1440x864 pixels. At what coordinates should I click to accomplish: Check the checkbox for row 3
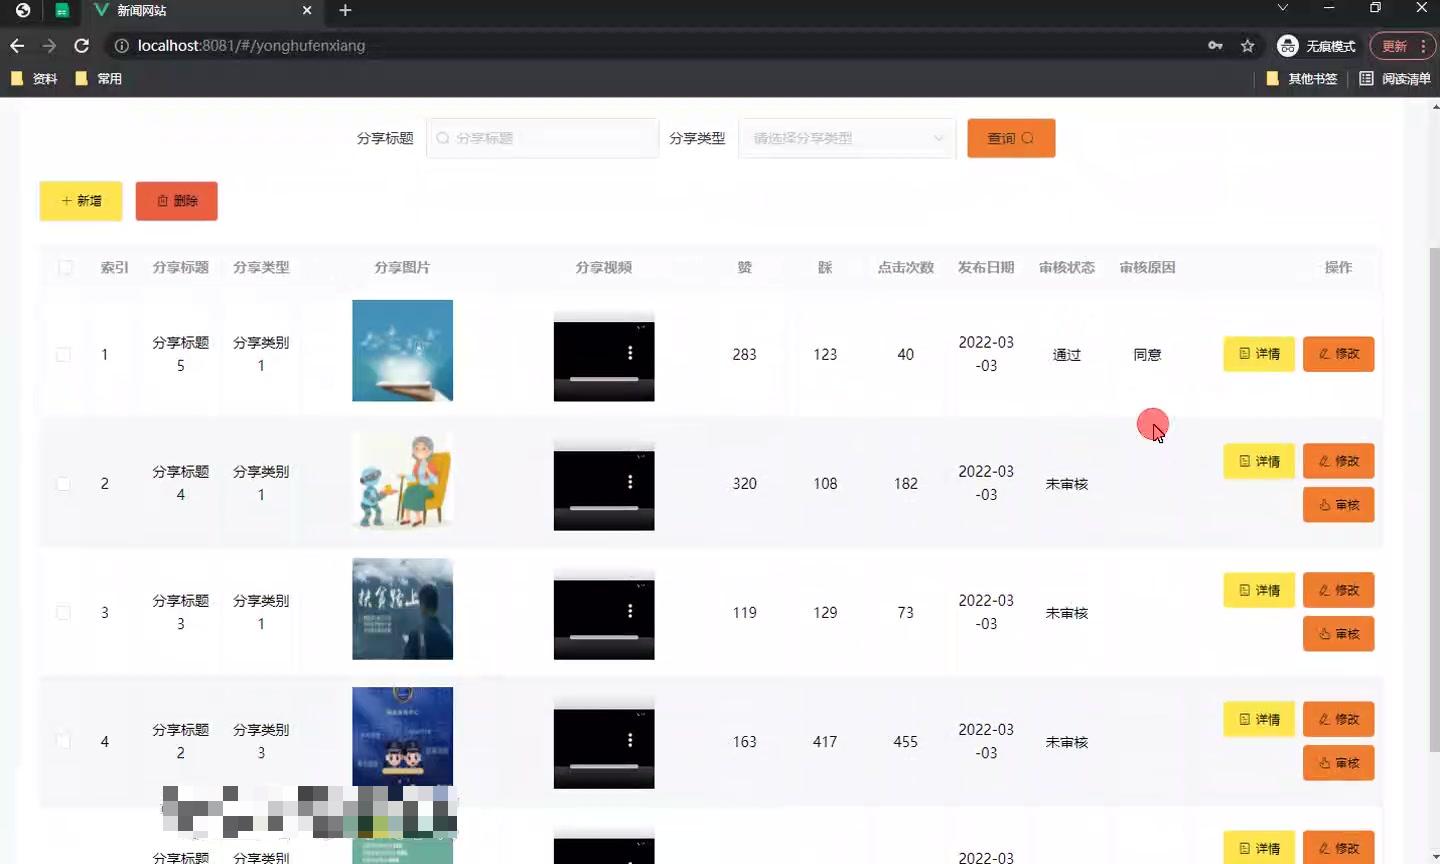point(63,613)
